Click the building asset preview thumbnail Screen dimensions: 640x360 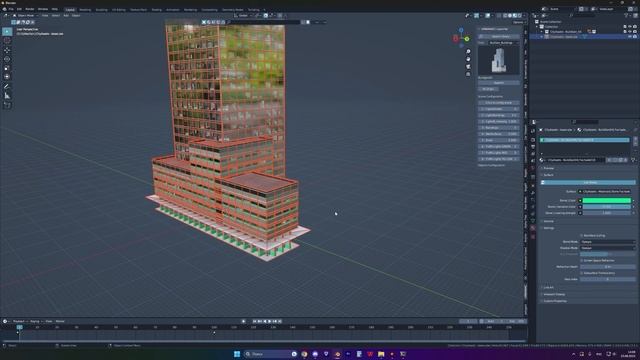tap(498, 60)
